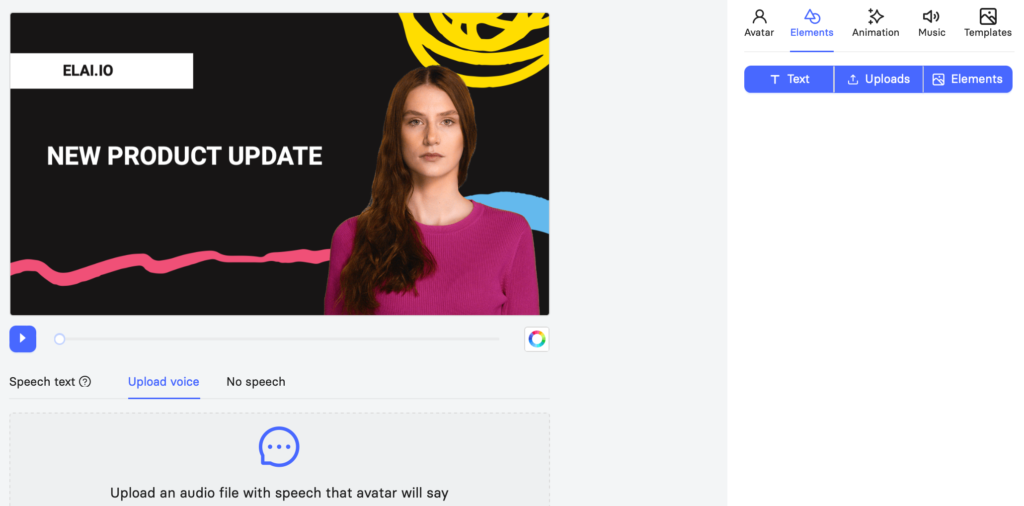
Task: Click the audio file upload drop area
Action: click(x=280, y=460)
